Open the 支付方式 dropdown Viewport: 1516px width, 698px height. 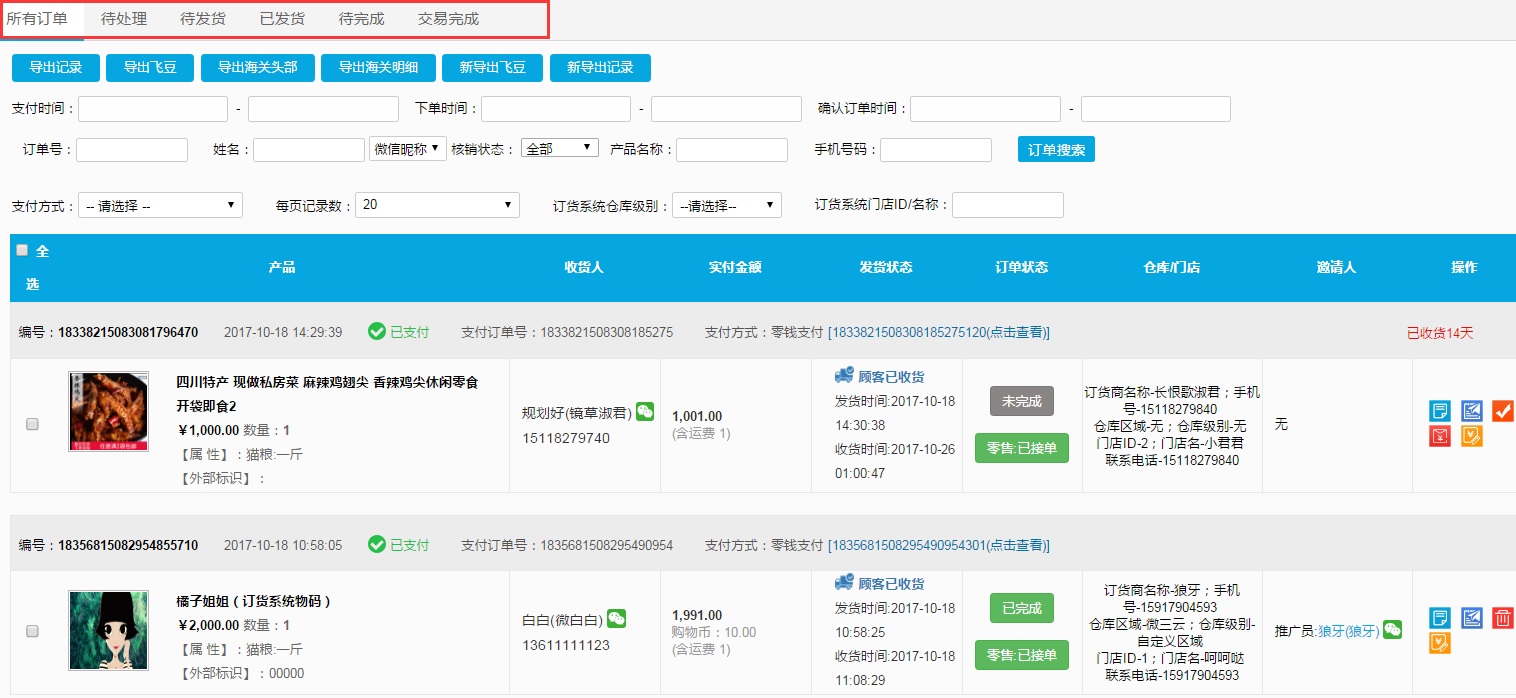(x=160, y=205)
